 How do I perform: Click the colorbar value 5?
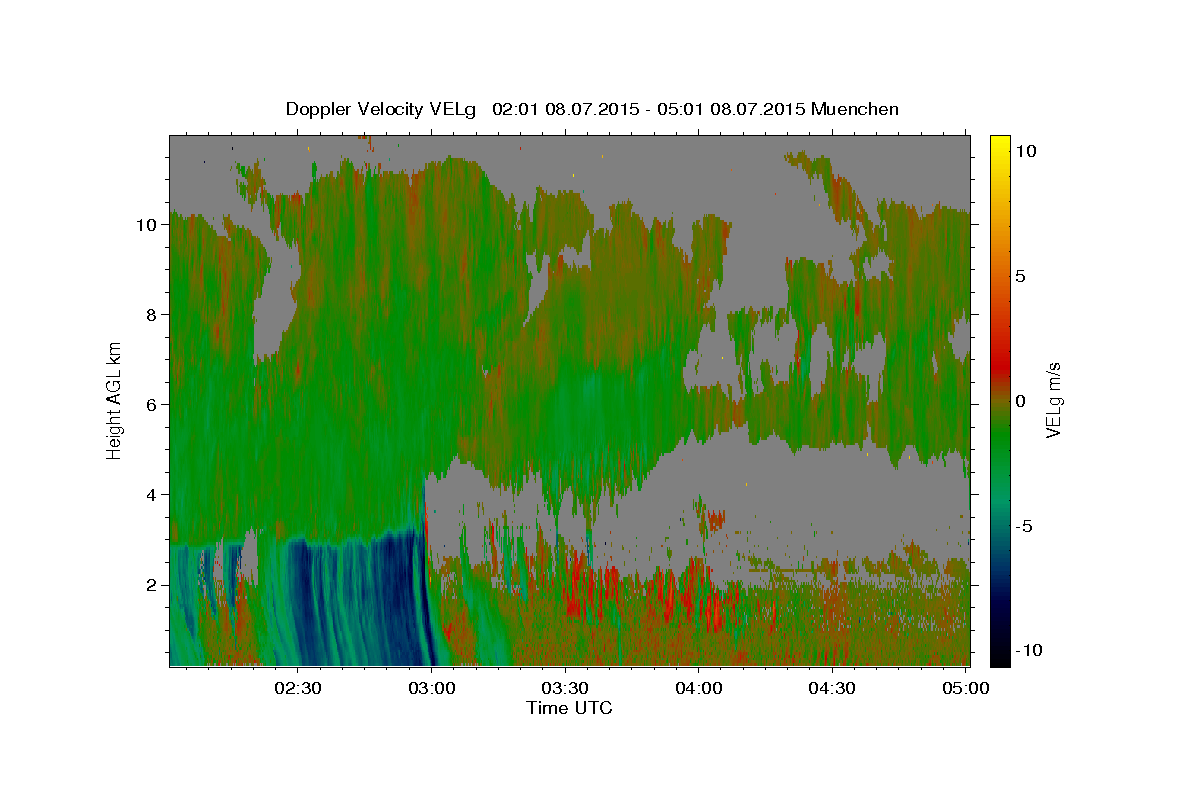1021,276
